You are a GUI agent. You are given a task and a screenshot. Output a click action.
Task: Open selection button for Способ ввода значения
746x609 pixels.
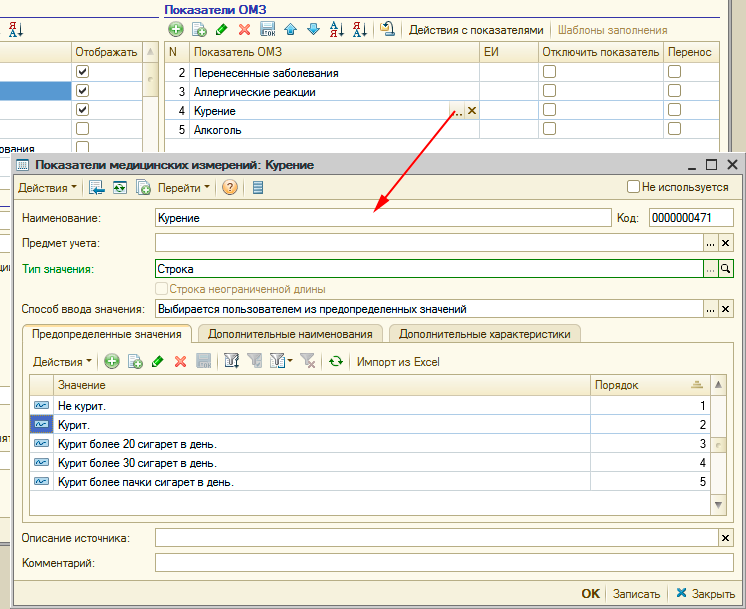coord(711,310)
